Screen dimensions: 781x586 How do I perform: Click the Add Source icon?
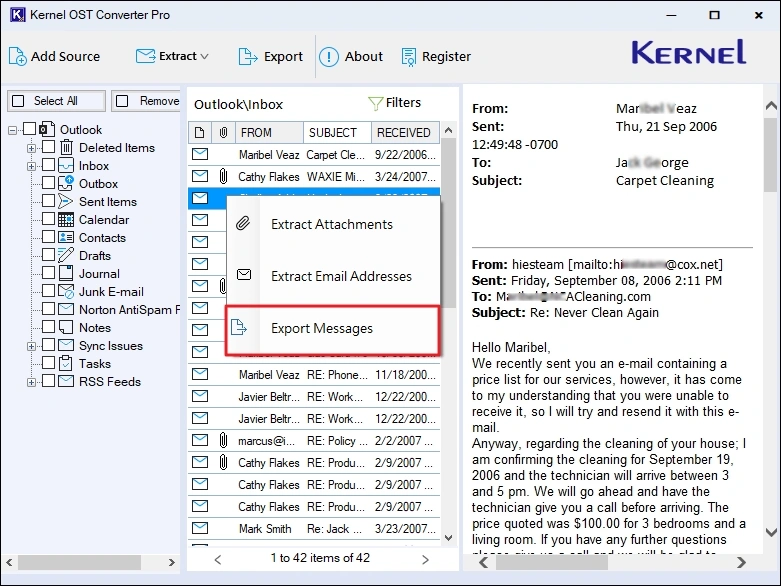coord(17,56)
